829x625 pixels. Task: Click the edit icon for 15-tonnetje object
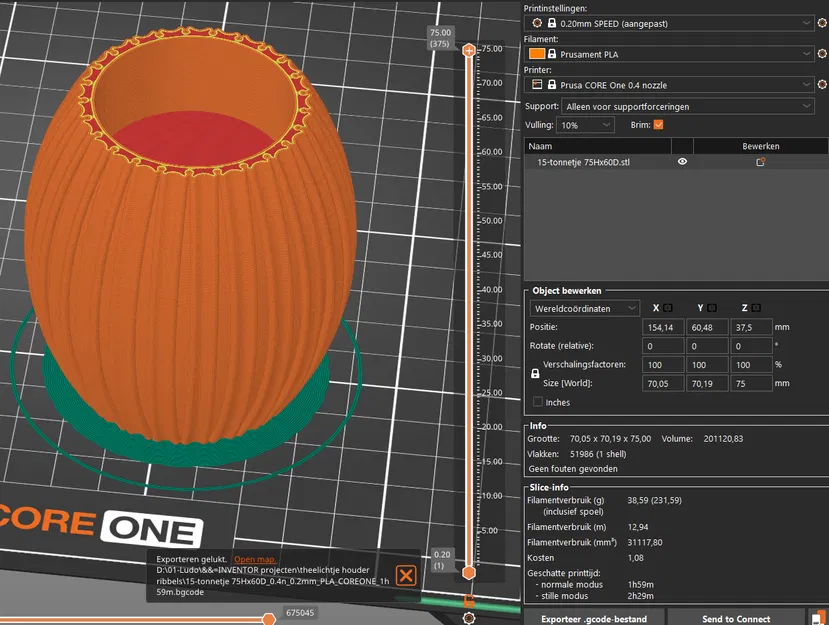click(760, 162)
